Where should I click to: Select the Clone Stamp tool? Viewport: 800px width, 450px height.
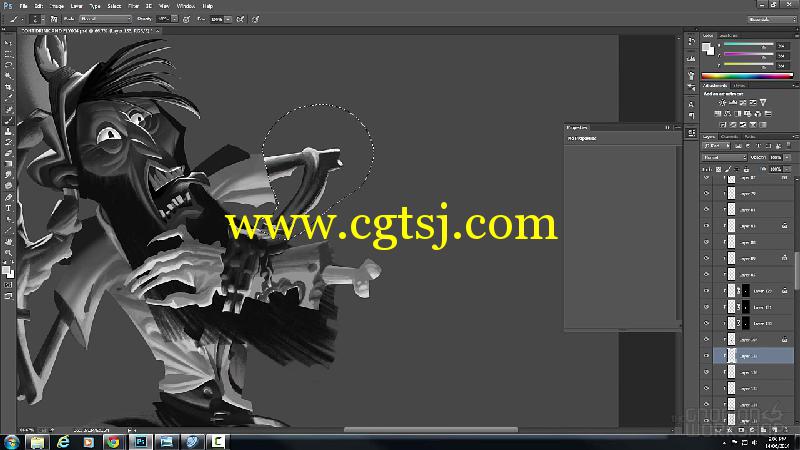pyautogui.click(x=8, y=132)
